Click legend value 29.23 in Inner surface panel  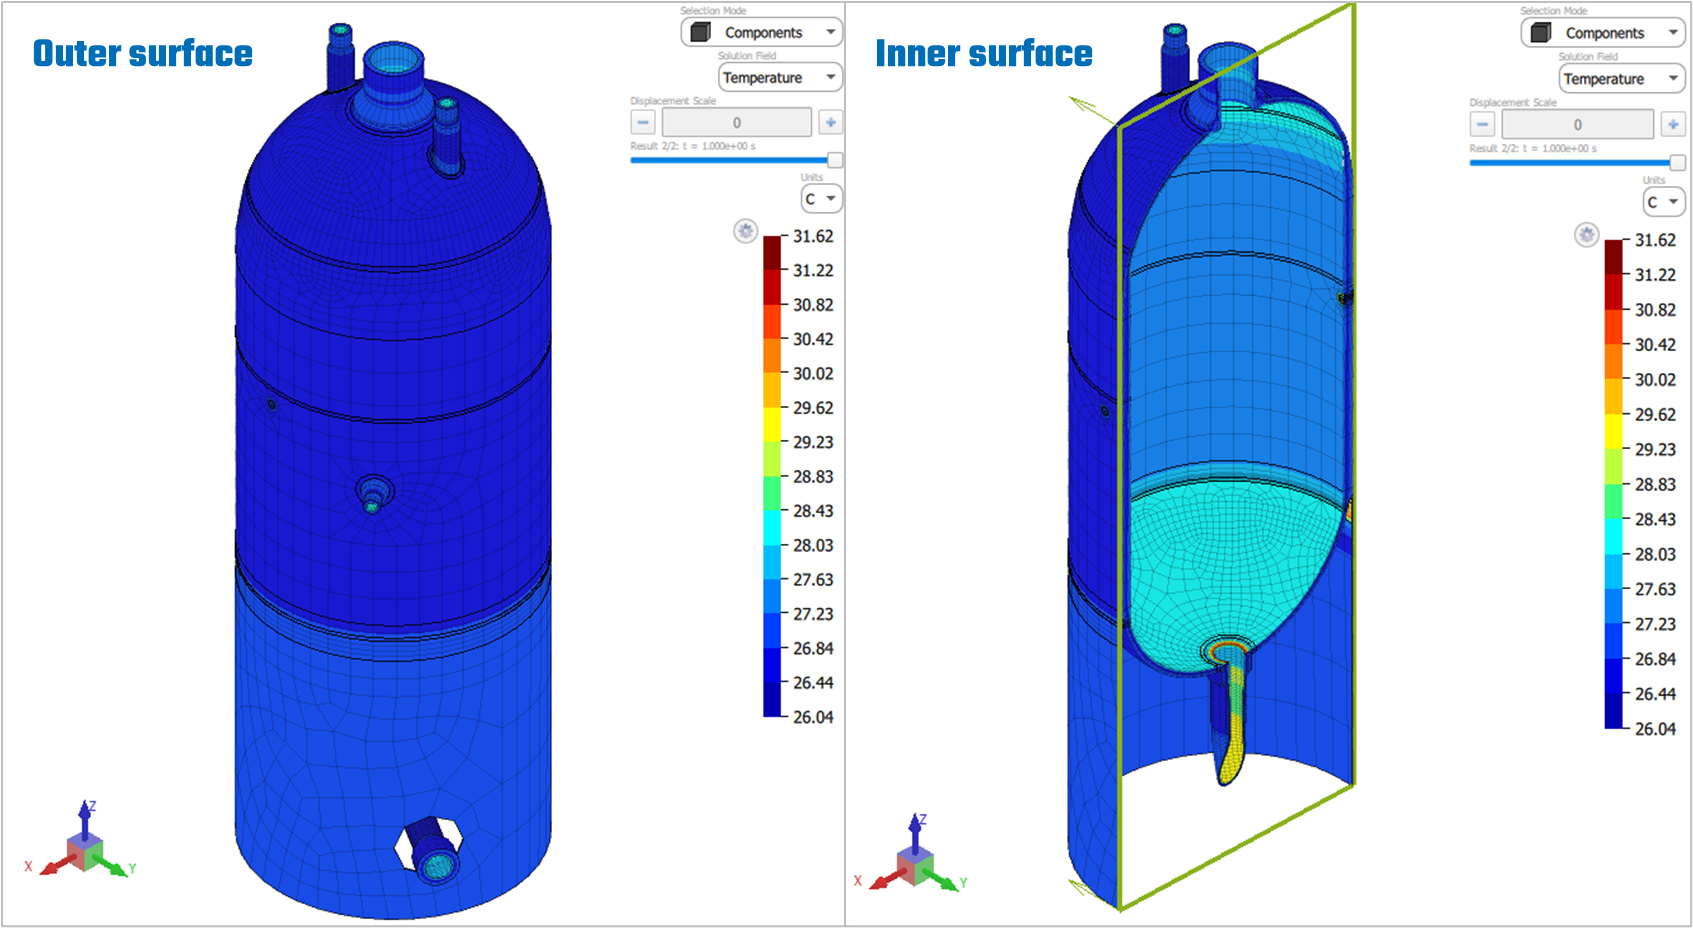pos(1655,449)
